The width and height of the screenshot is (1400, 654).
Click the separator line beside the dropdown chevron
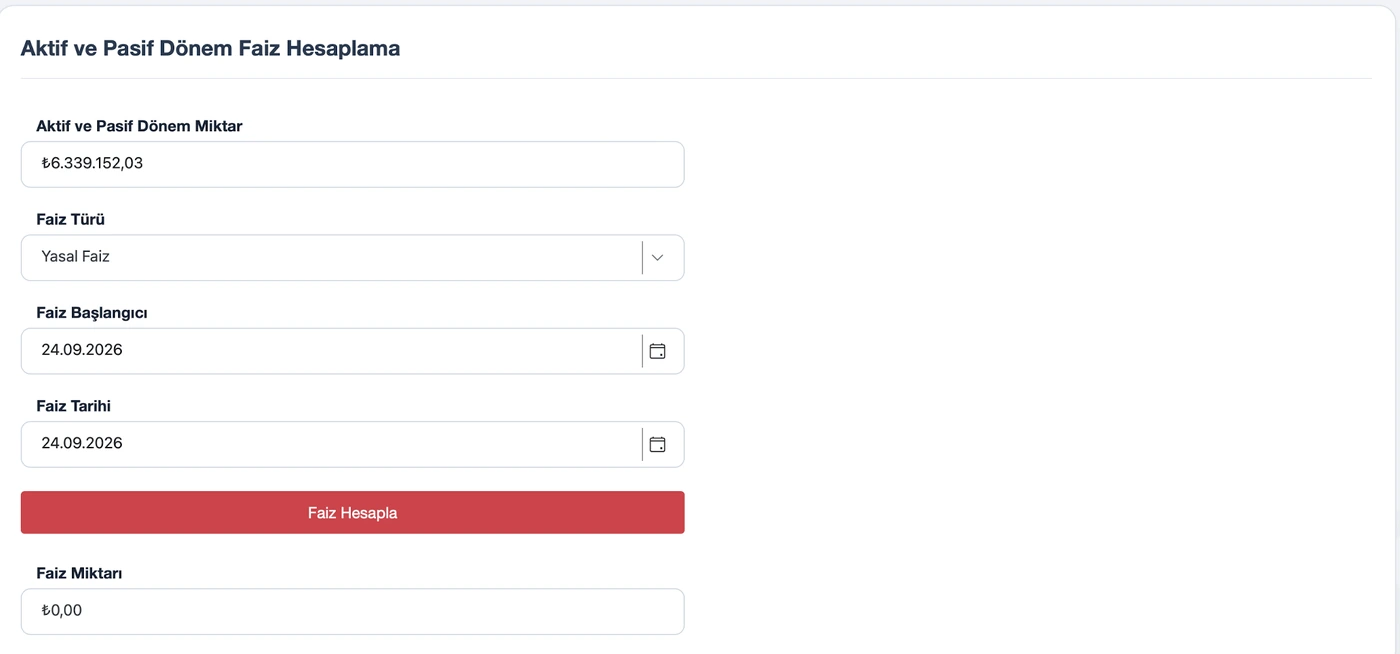coord(642,257)
